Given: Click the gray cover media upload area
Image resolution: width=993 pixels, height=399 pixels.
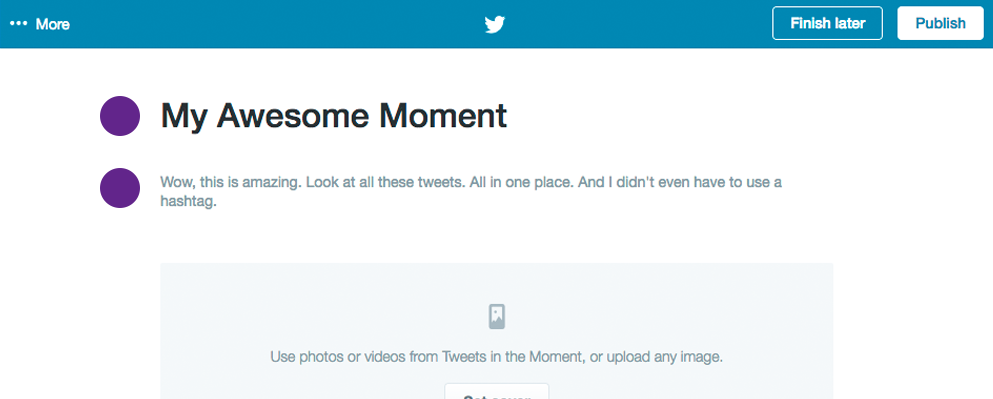Looking at the screenshot, I should pyautogui.click(x=496, y=331).
